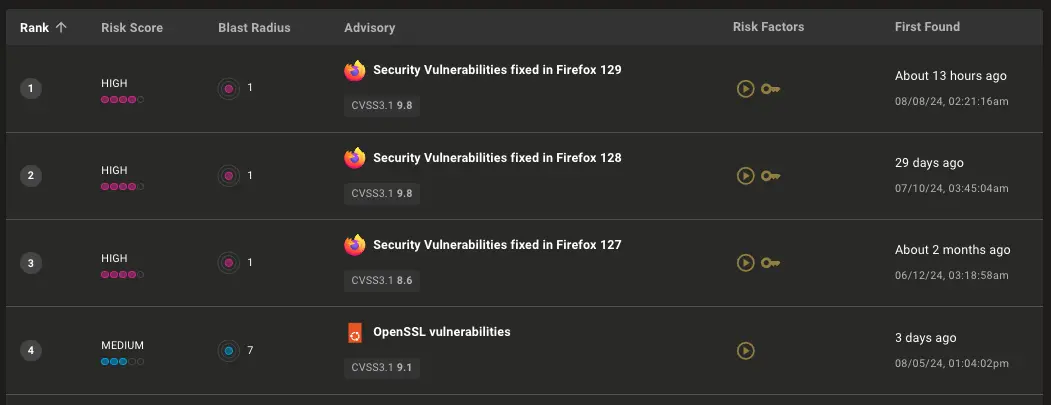The height and width of the screenshot is (405, 1051).
Task: Open Security Vulnerabilities fixed in Firefox 129
Action: pos(497,70)
